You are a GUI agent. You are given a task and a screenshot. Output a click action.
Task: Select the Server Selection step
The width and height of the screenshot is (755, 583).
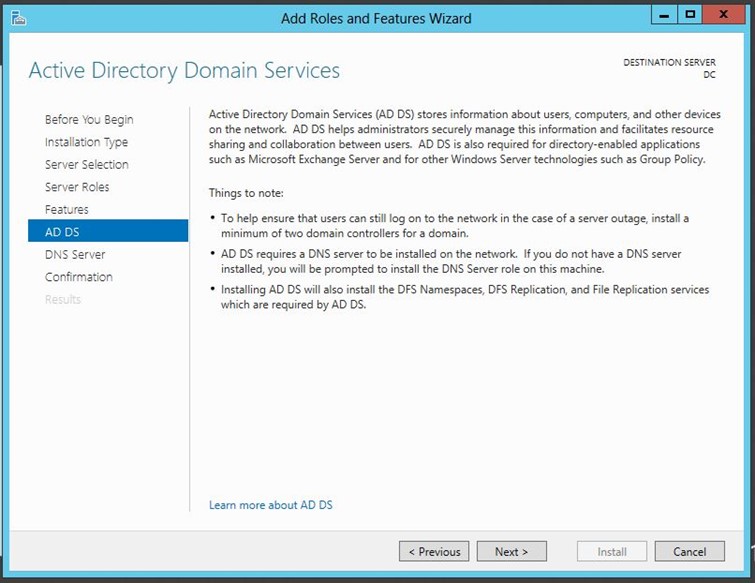(x=87, y=165)
